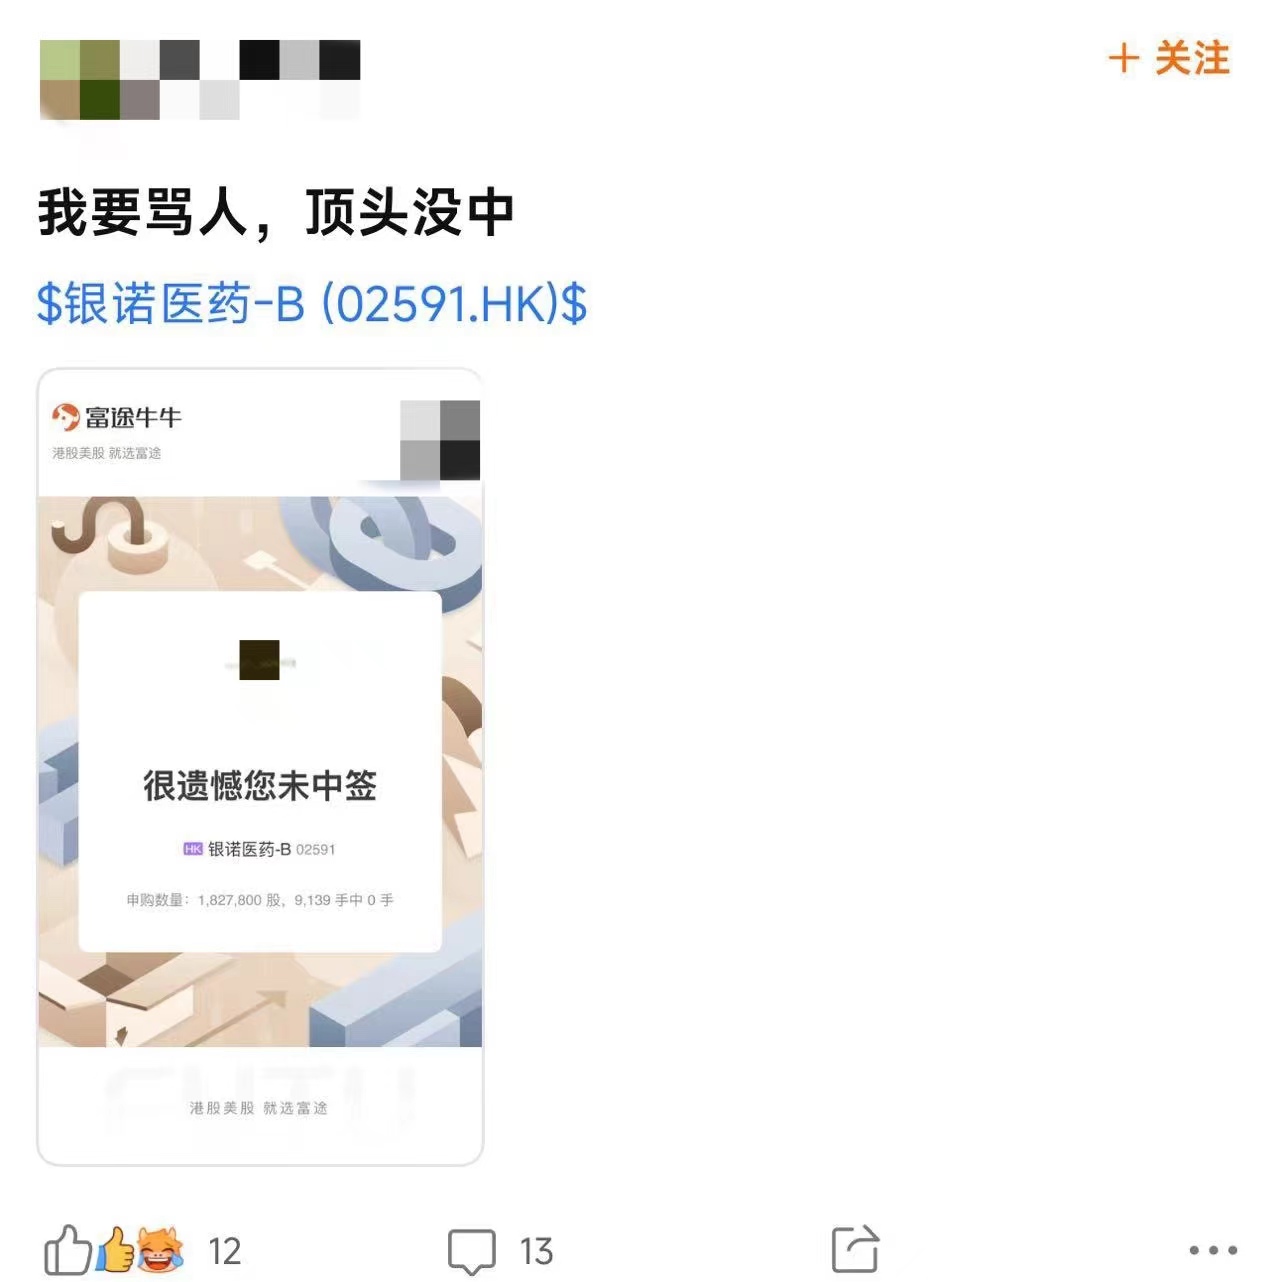Click the laughing-crying bull reaction emoji

[161, 1249]
